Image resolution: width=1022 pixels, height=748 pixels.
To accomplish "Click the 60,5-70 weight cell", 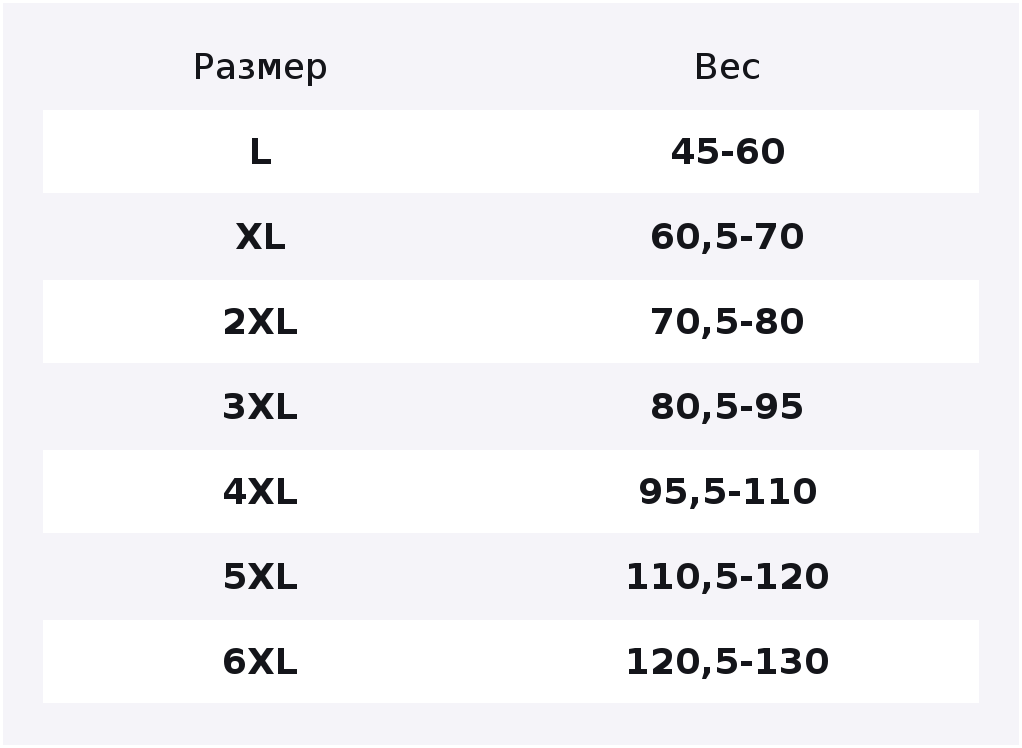I will pos(727,237).
